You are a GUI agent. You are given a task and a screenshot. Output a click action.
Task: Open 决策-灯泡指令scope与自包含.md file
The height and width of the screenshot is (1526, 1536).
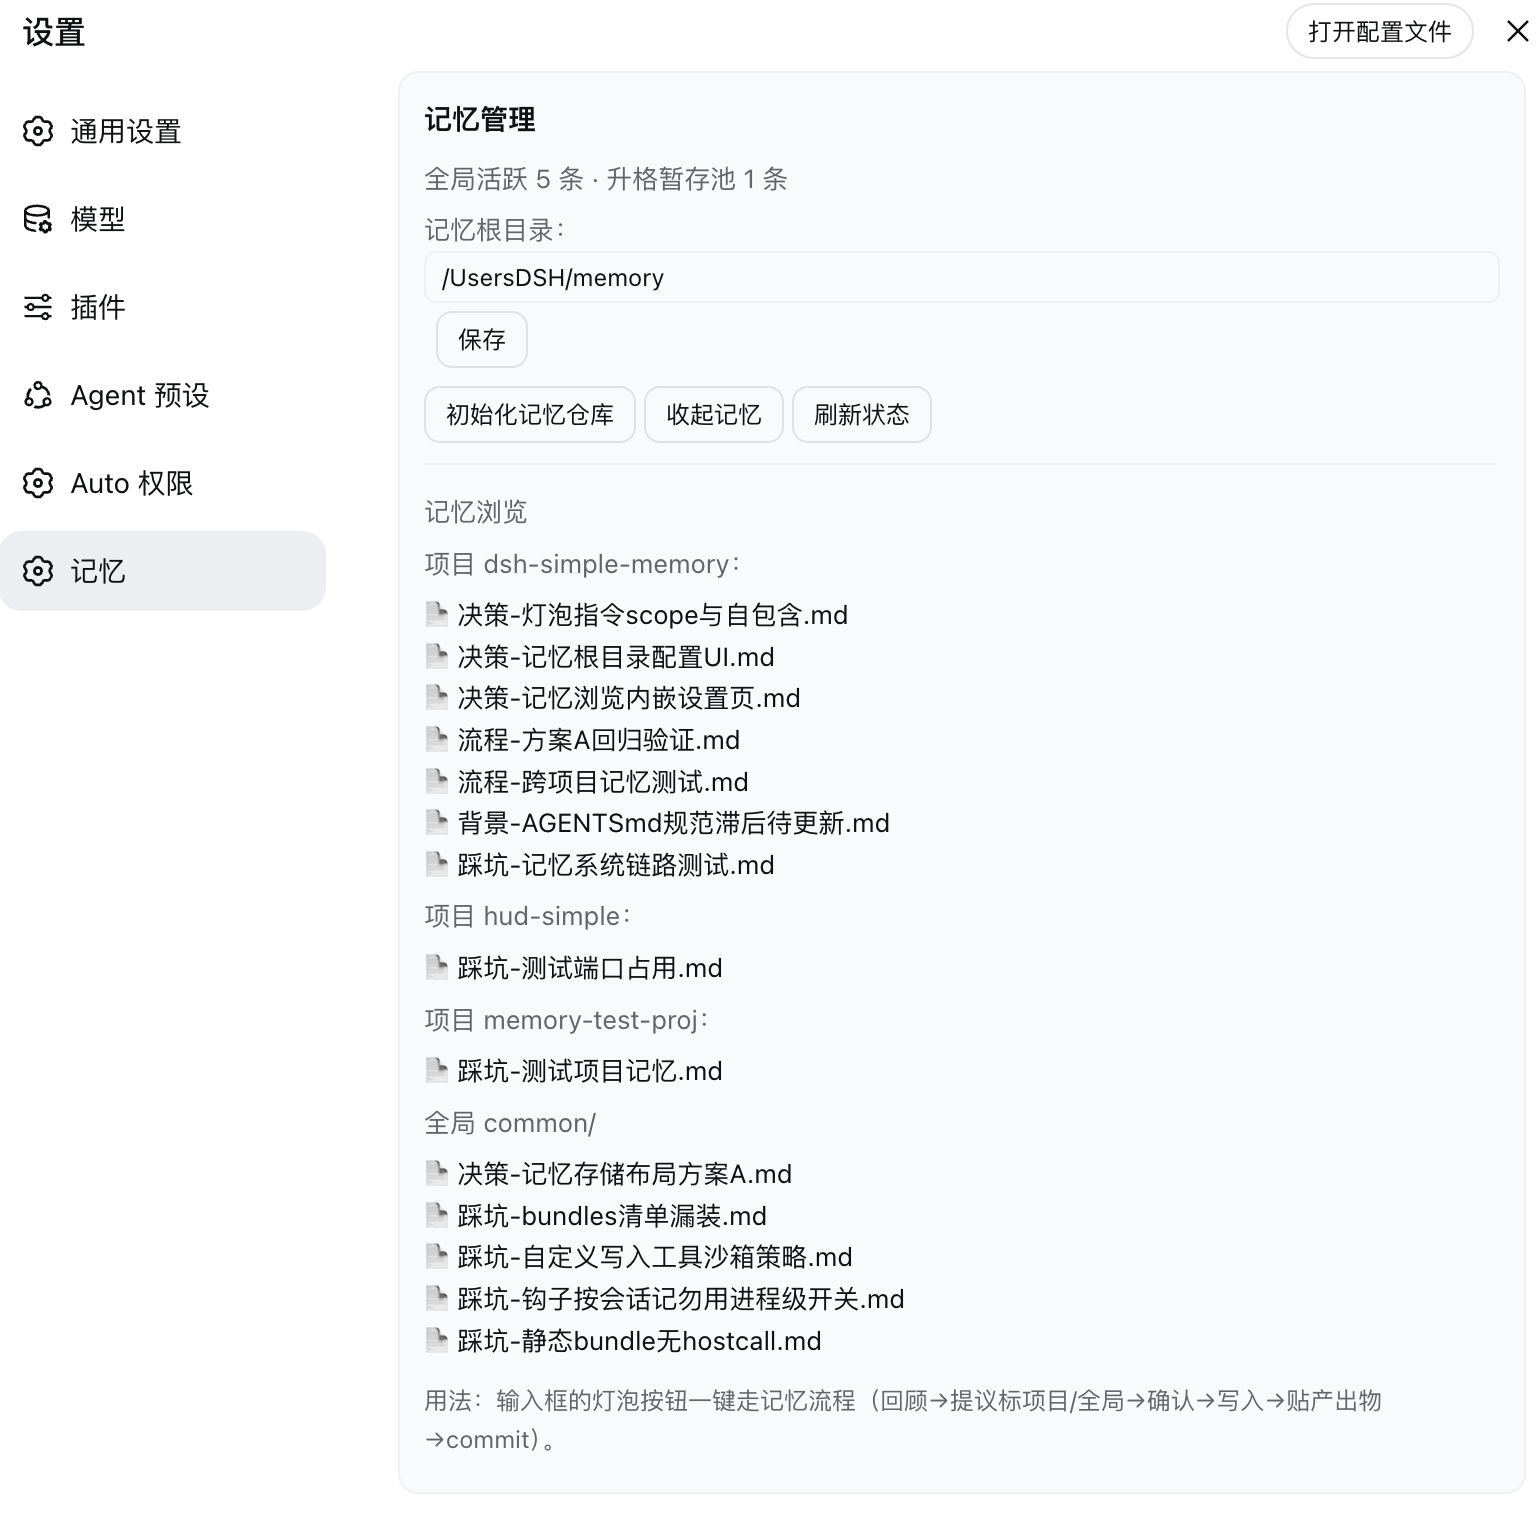click(652, 614)
